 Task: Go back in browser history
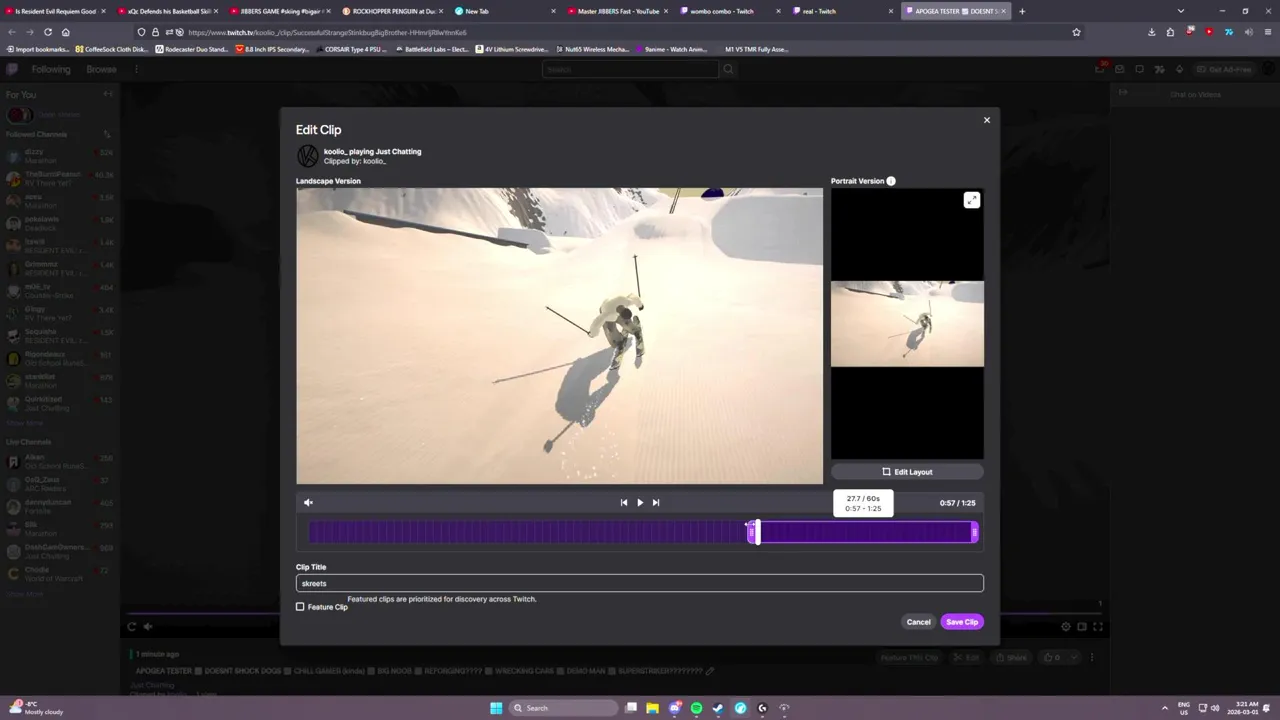click(12, 32)
